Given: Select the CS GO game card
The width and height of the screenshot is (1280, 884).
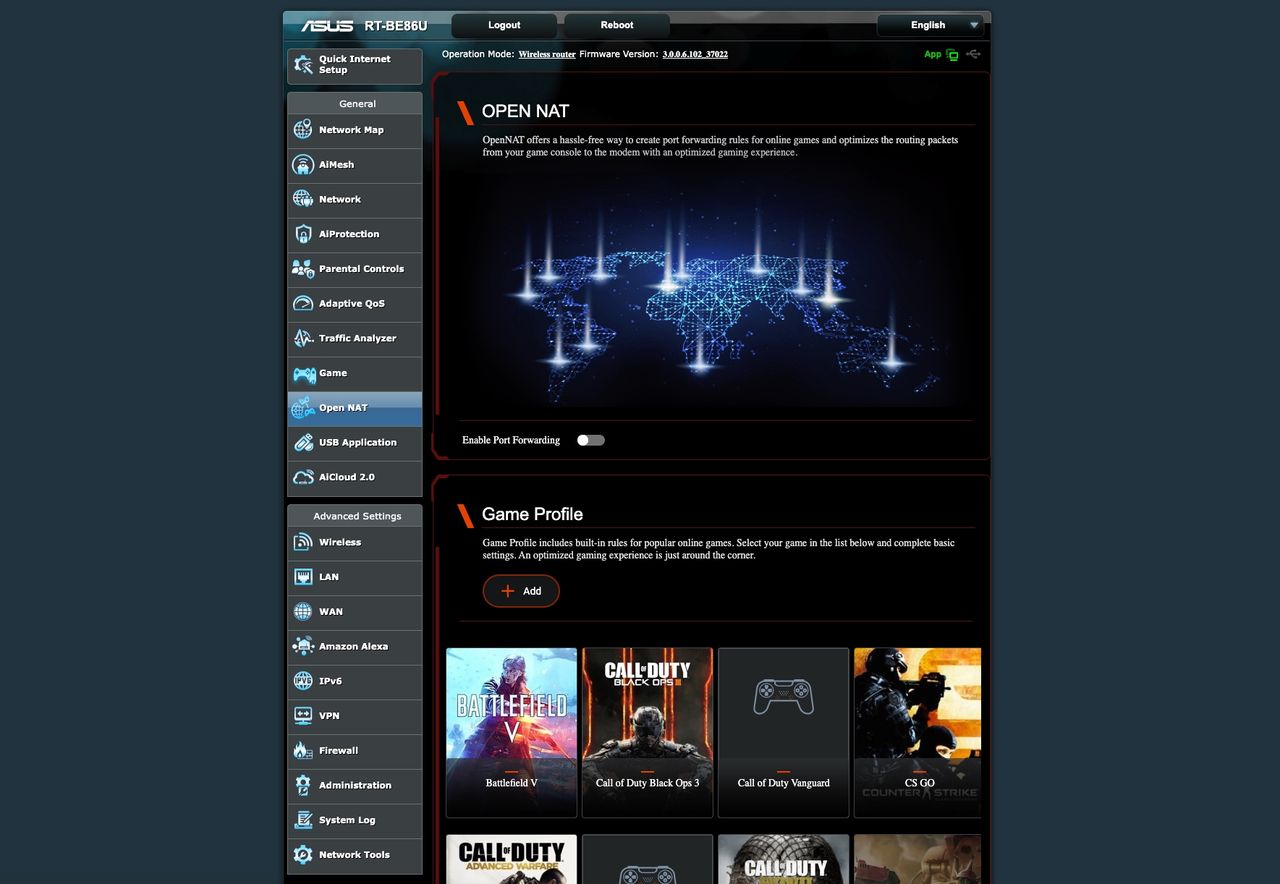Looking at the screenshot, I should [x=918, y=733].
